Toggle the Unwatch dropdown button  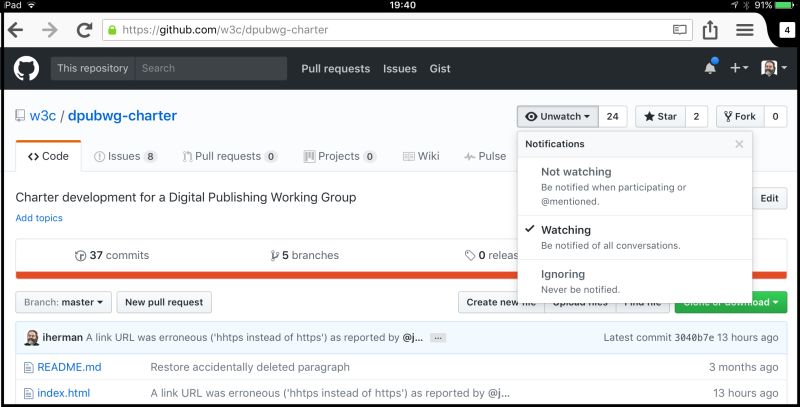pos(558,116)
